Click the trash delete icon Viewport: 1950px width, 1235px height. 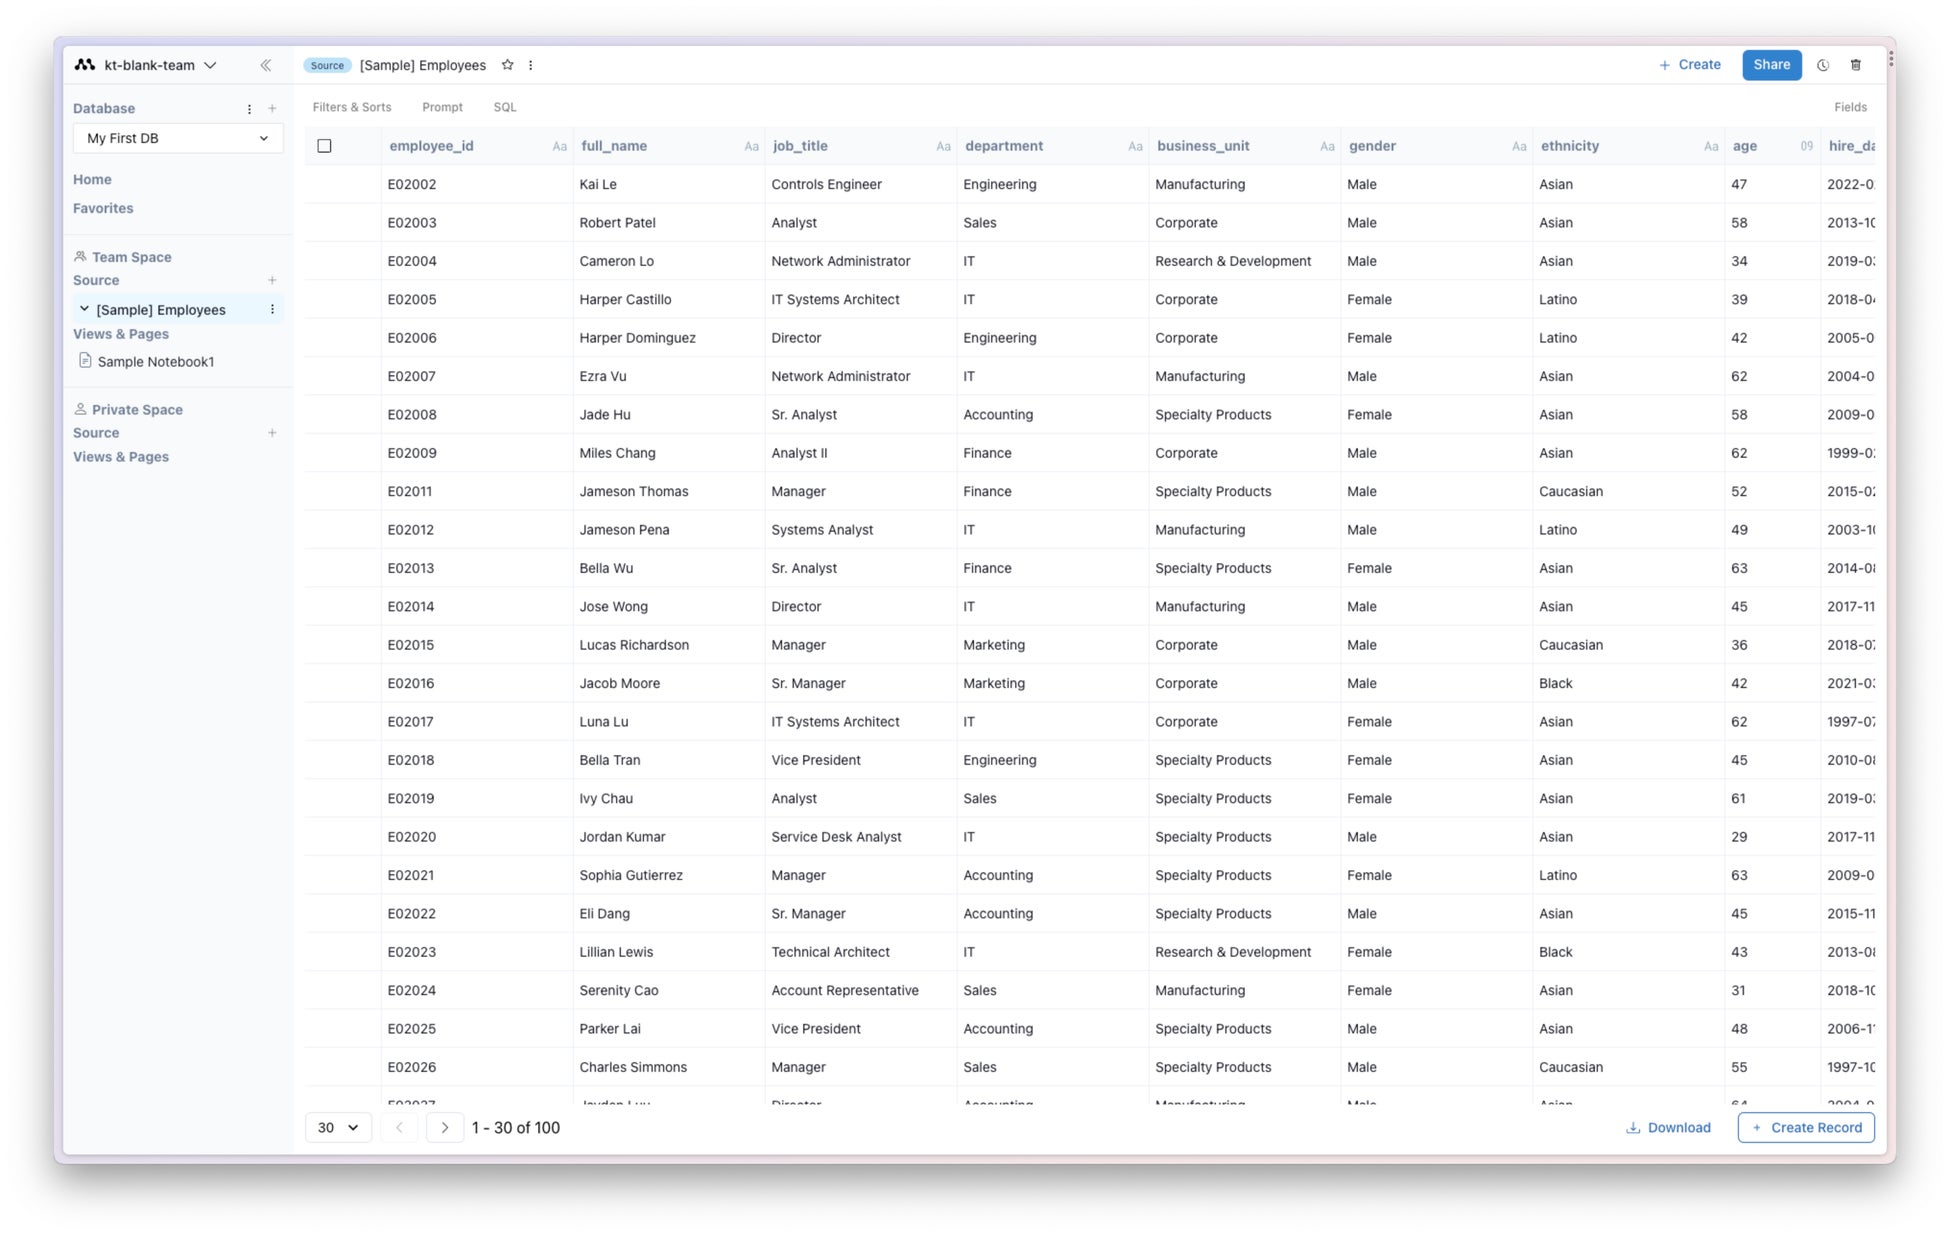[1855, 65]
